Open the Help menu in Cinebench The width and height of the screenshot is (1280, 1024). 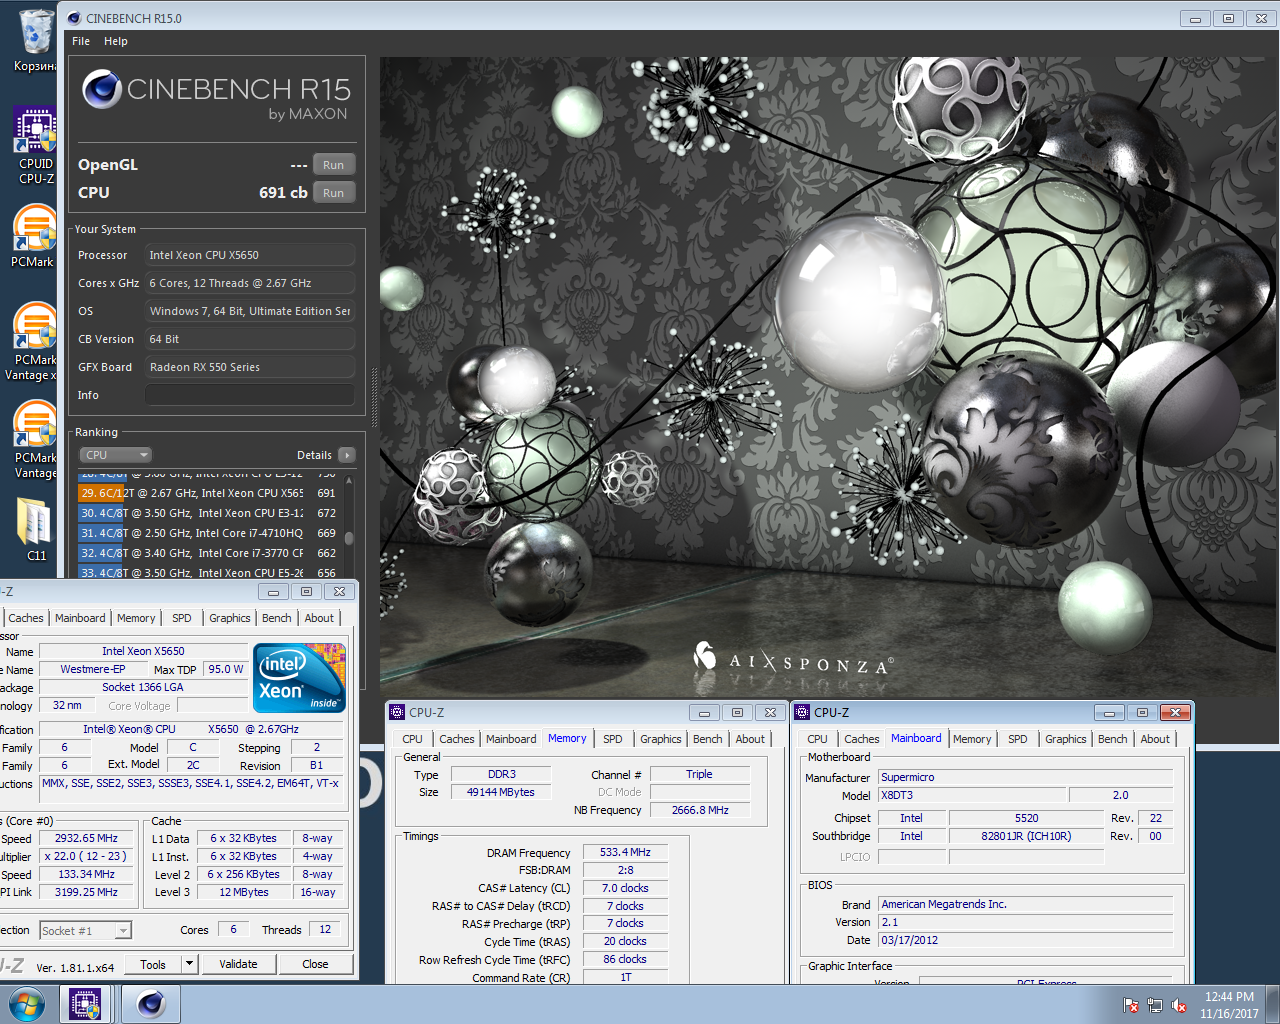coord(116,41)
